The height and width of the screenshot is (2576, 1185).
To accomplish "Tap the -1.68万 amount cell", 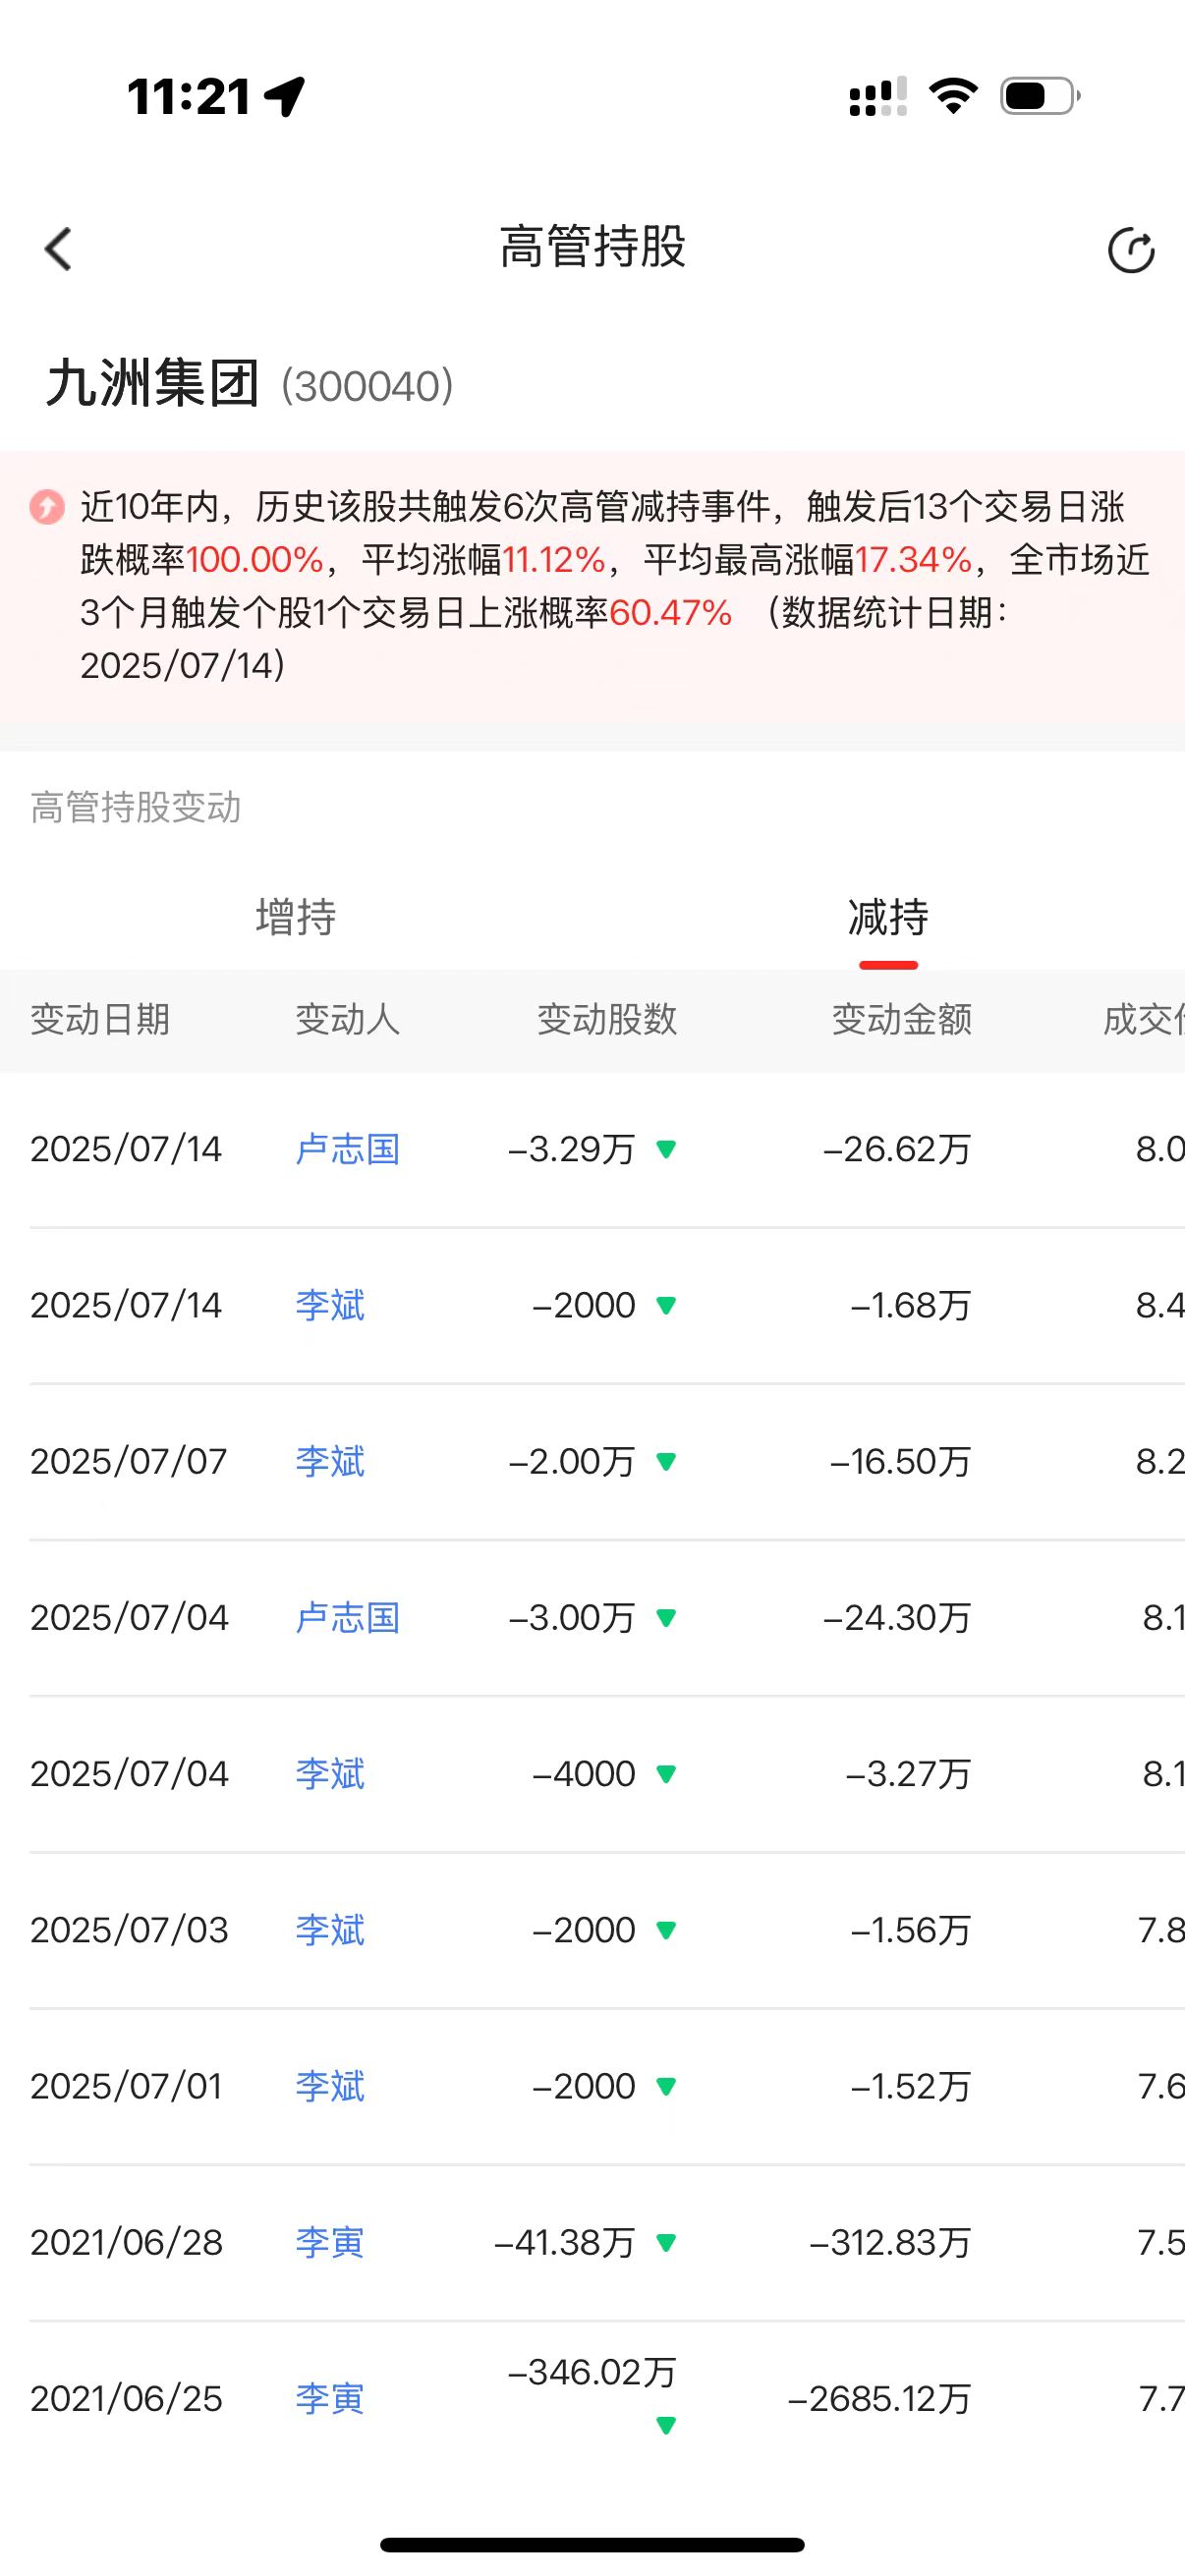I will click(x=911, y=1305).
